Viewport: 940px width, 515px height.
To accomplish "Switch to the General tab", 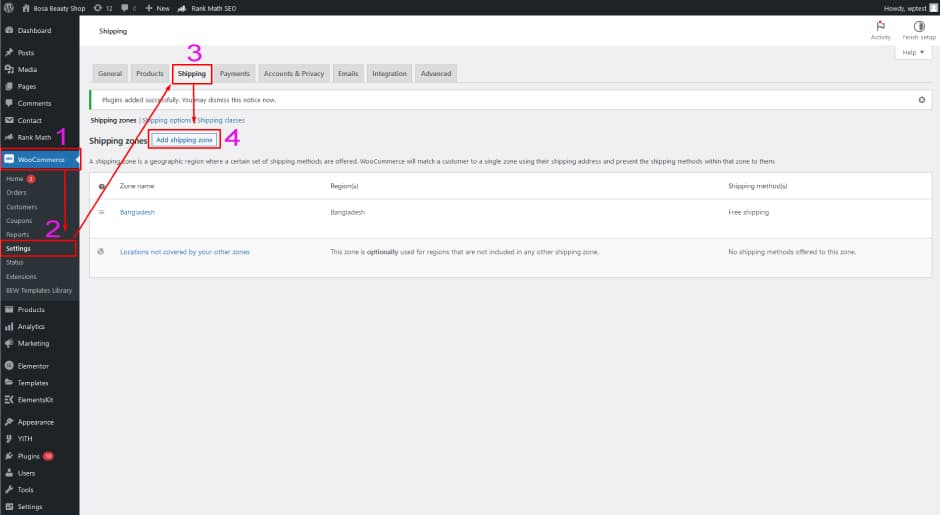I will [110, 73].
